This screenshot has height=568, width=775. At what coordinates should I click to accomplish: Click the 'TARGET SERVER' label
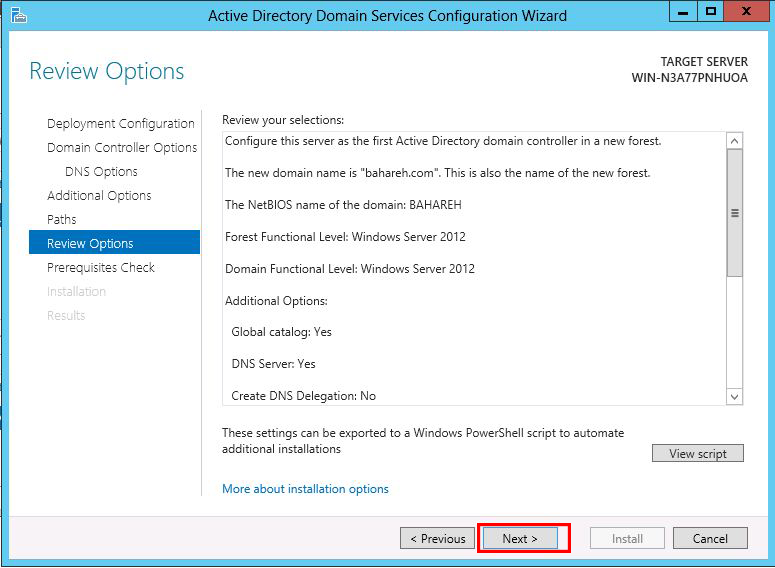(x=704, y=62)
